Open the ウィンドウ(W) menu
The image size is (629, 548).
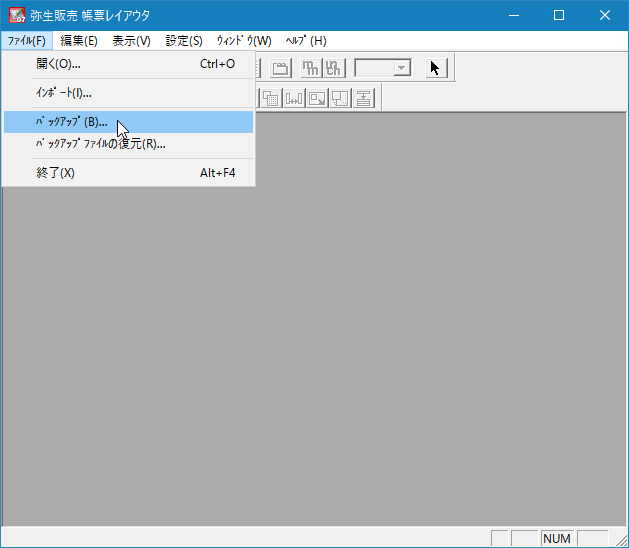click(x=244, y=41)
